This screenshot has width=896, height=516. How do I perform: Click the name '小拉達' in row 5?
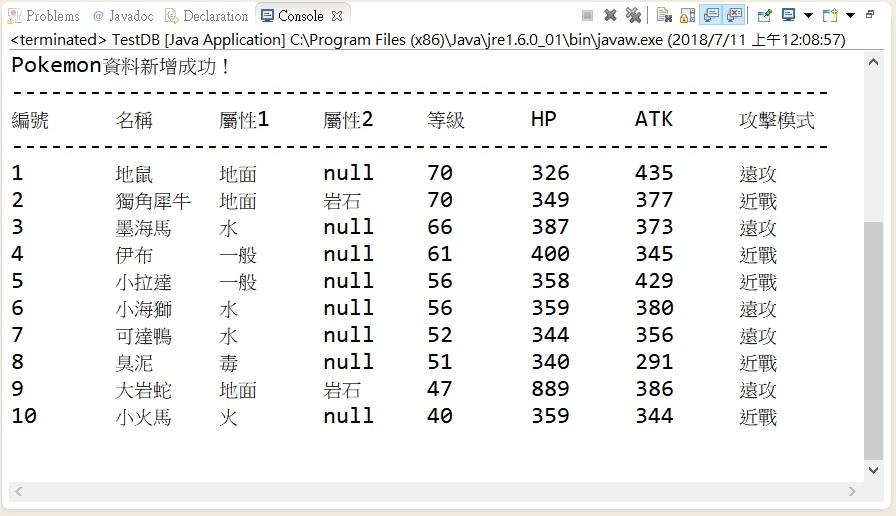[x=143, y=282]
